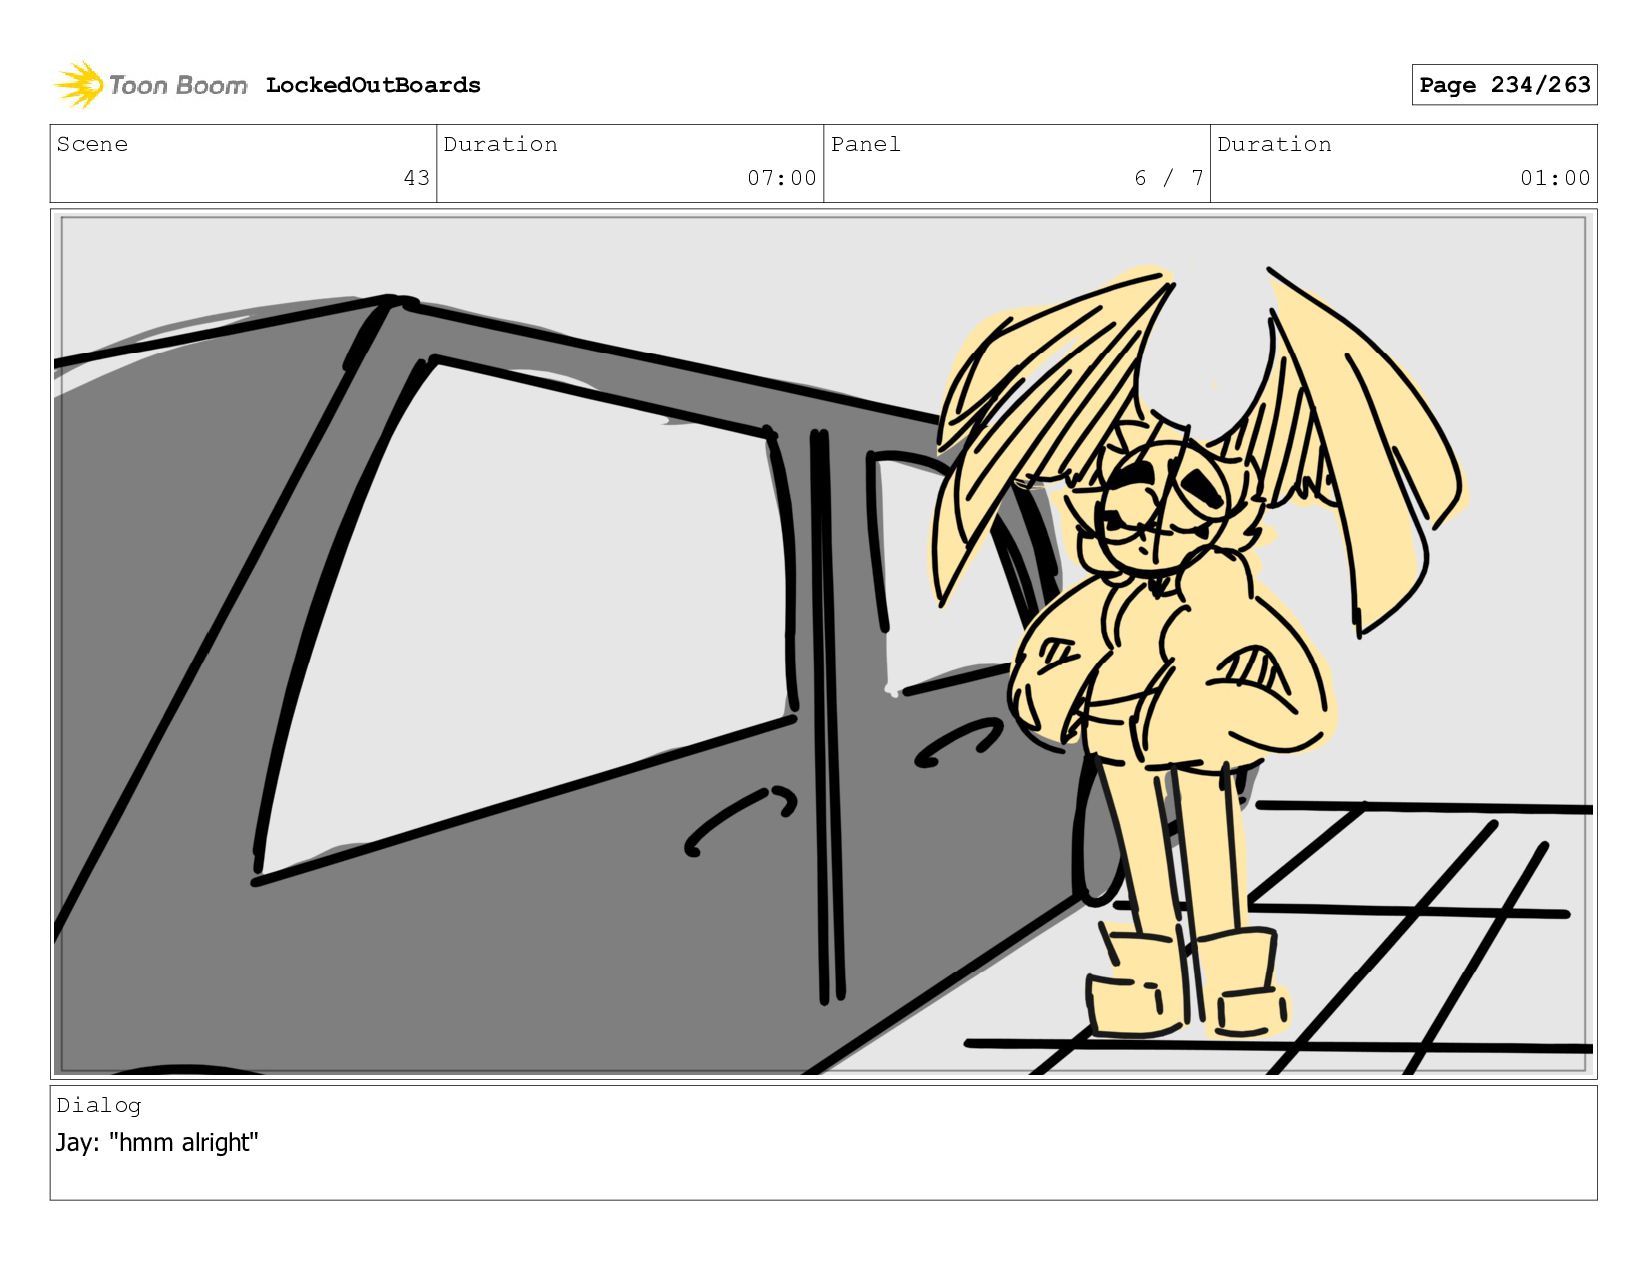The width and height of the screenshot is (1650, 1275).
Task: Click the LockedOutBoards project title
Action: pyautogui.click(x=373, y=85)
